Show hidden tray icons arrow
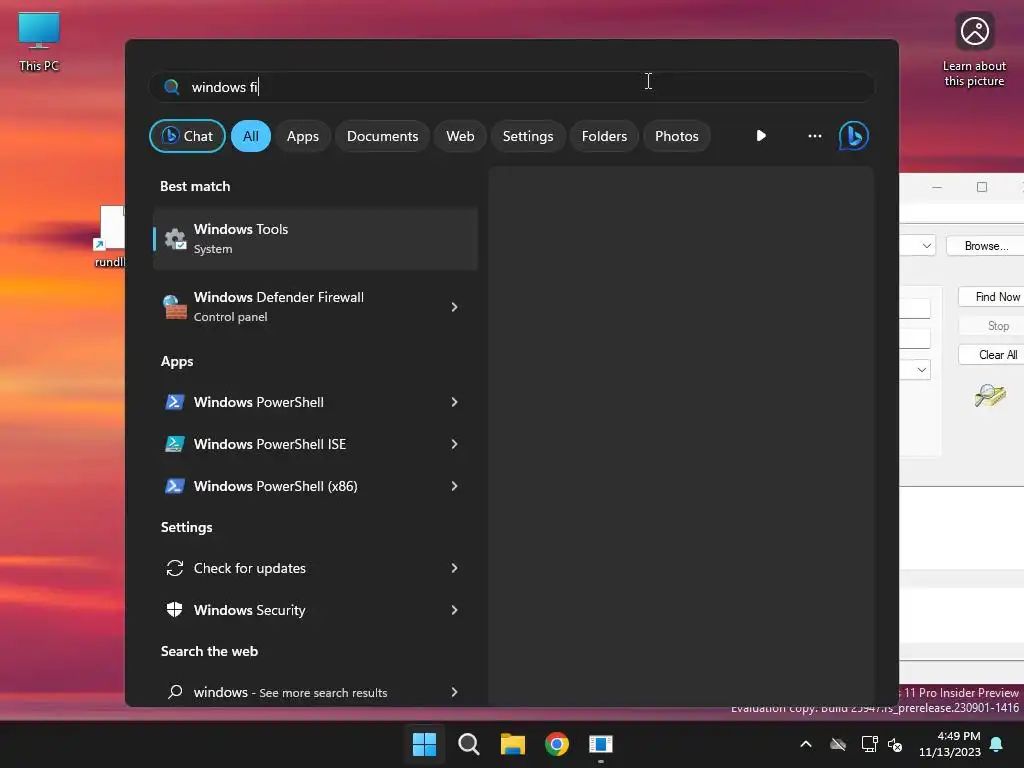This screenshot has height=768, width=1024. pyautogui.click(x=806, y=744)
